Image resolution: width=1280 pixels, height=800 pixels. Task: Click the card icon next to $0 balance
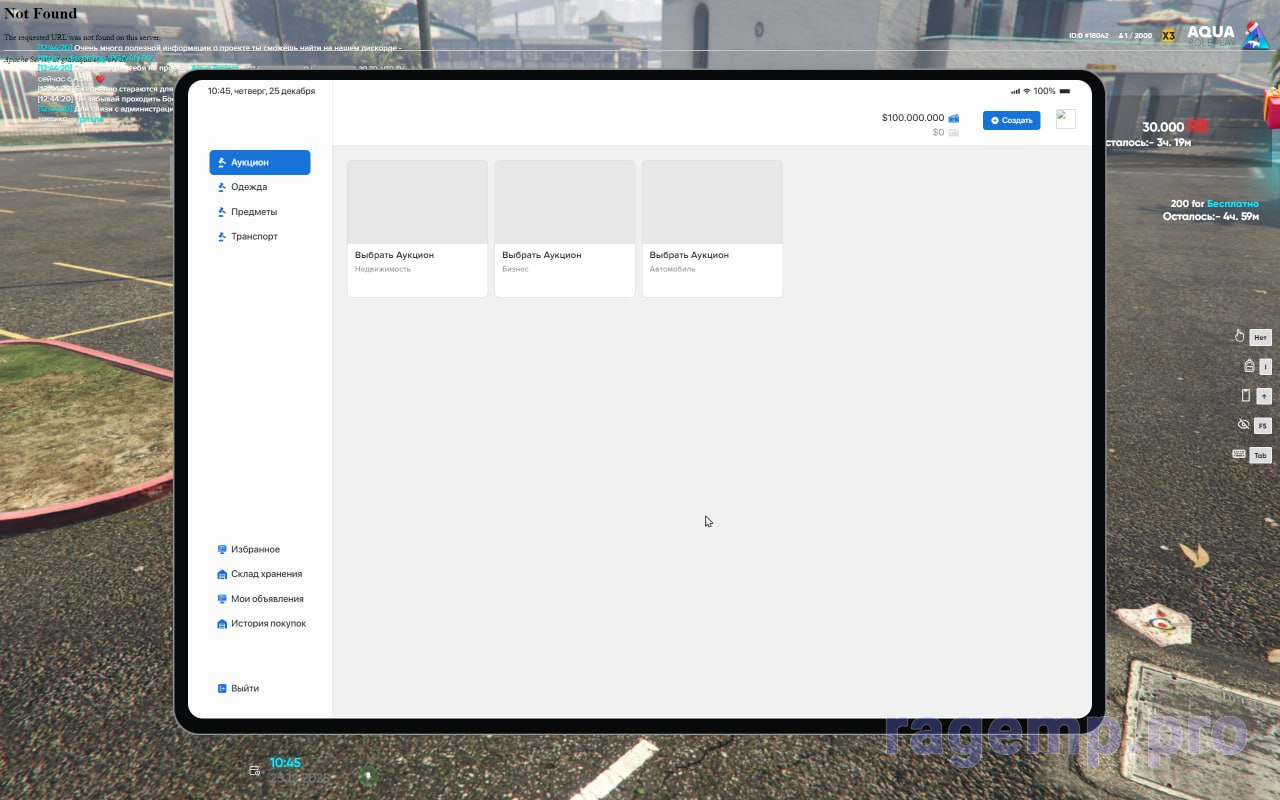click(x=954, y=133)
